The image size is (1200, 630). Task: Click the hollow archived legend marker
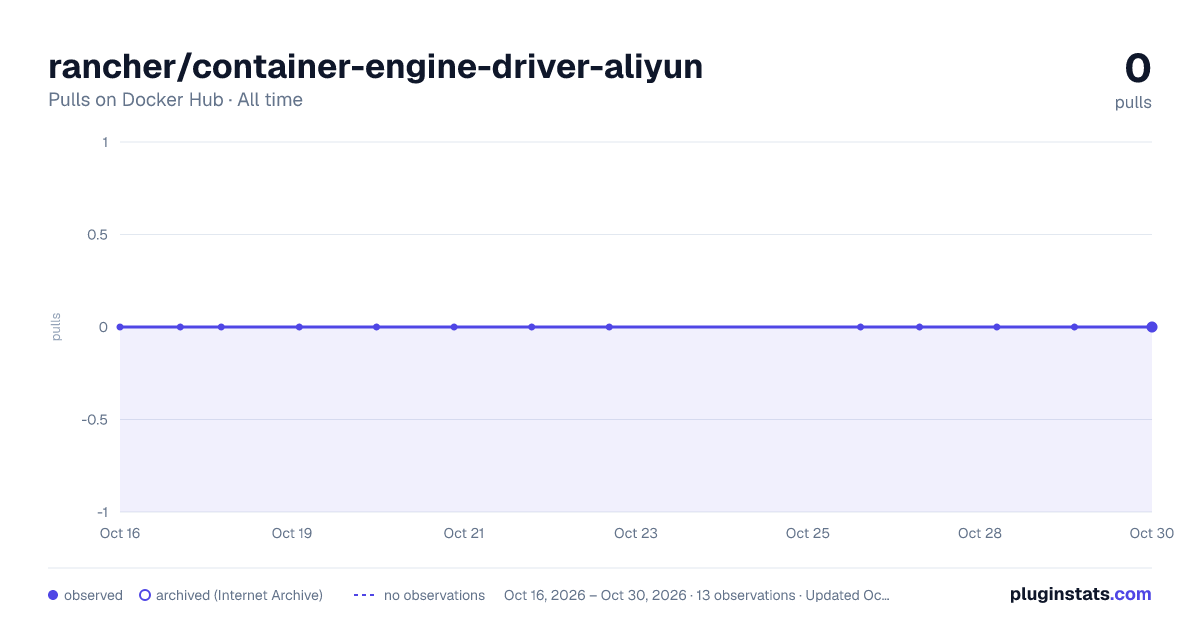coord(145,595)
